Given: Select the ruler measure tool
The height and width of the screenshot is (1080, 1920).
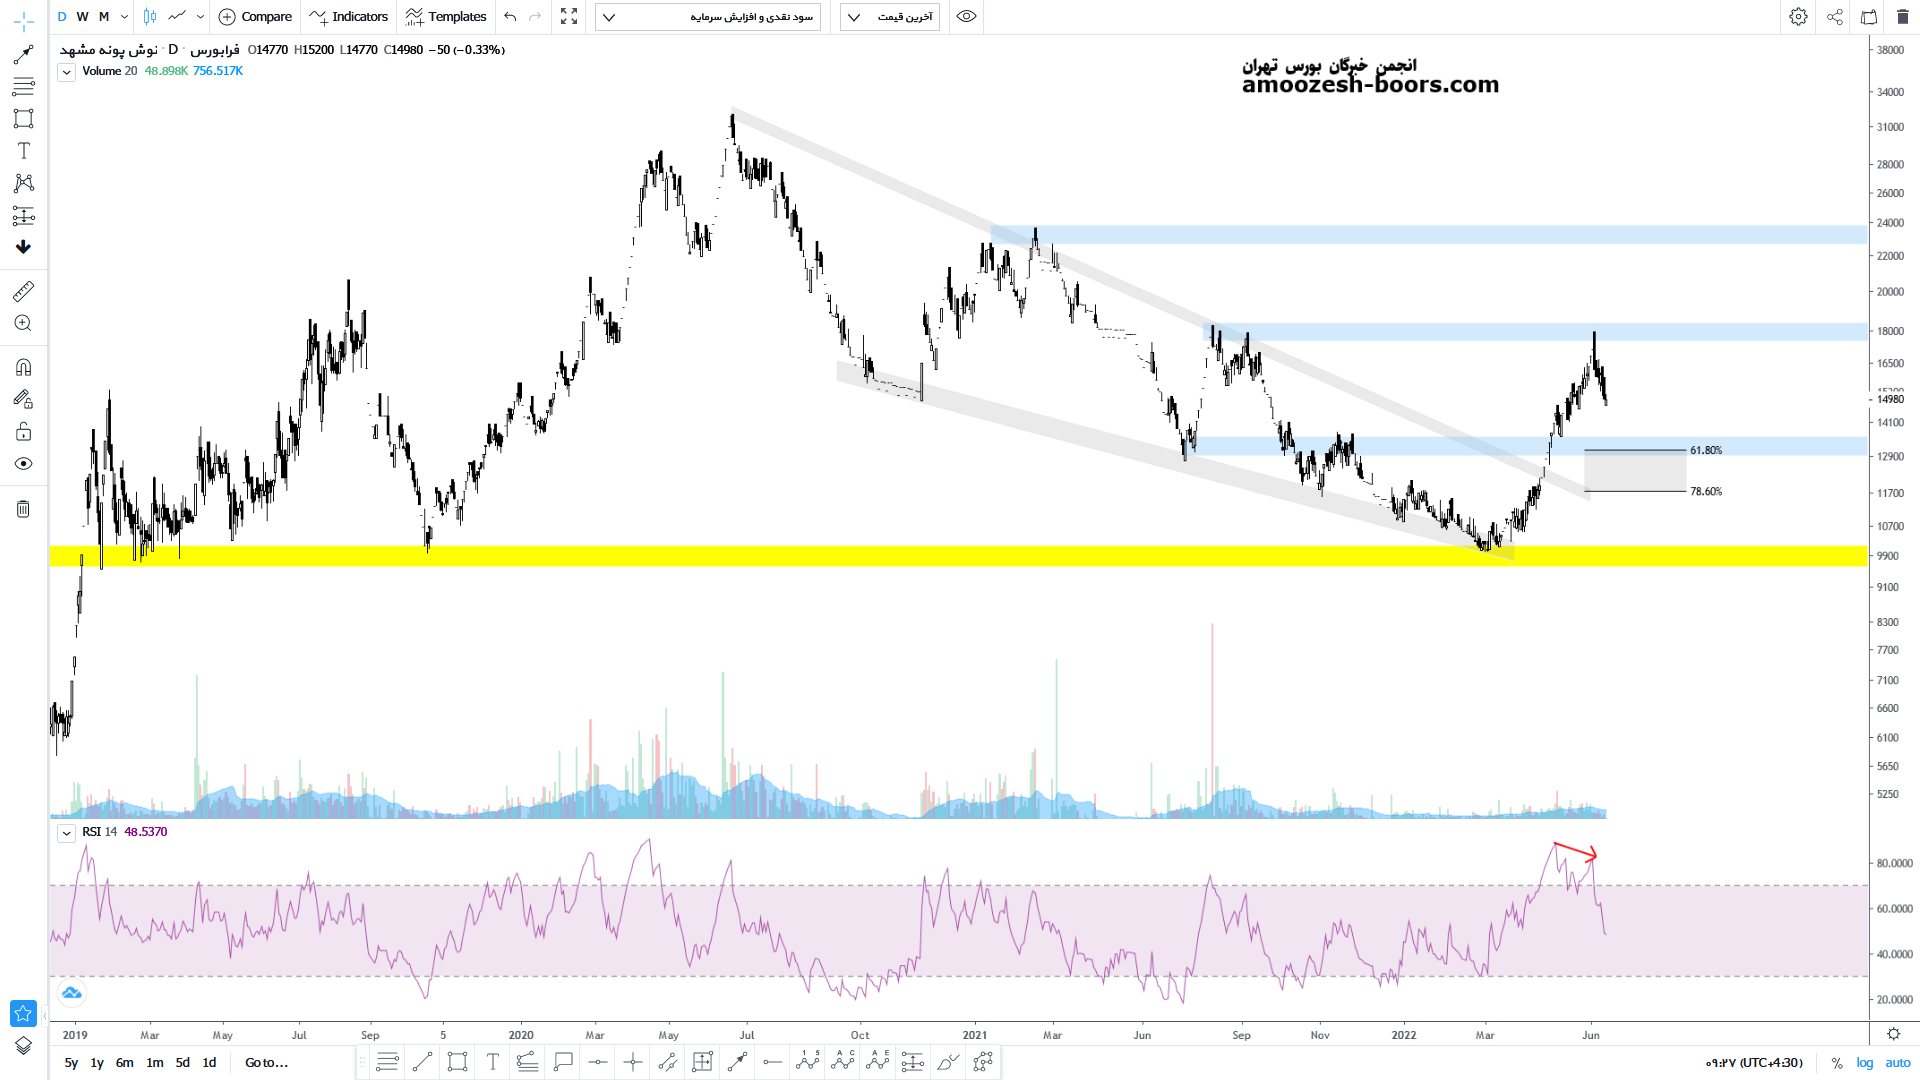Looking at the screenshot, I should (23, 291).
